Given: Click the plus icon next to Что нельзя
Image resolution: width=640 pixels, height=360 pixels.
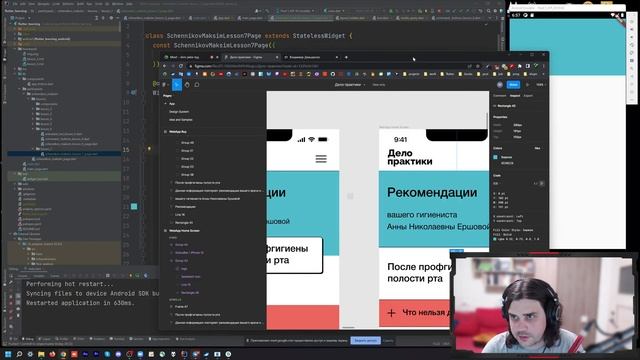Looking at the screenshot, I should coord(391,313).
